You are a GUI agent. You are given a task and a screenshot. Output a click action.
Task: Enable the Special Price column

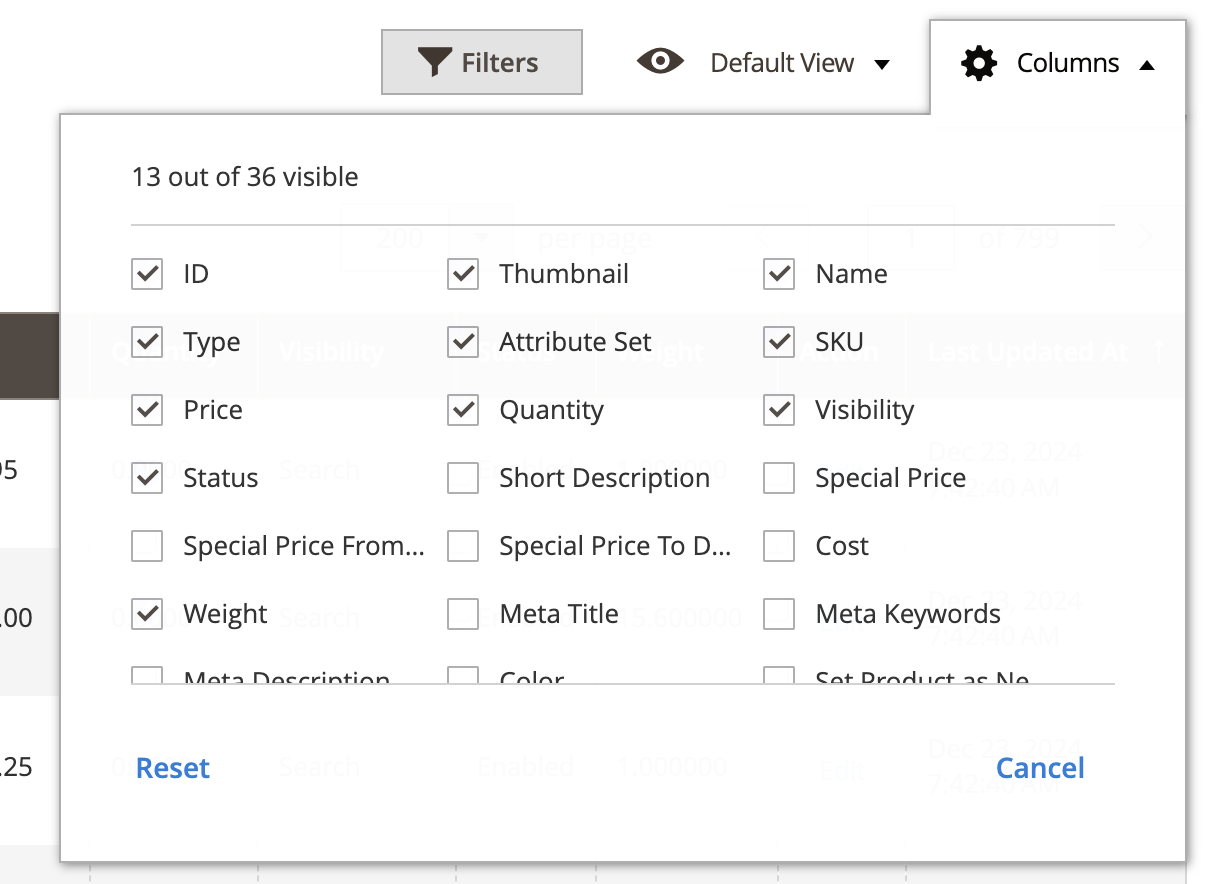[x=779, y=477]
